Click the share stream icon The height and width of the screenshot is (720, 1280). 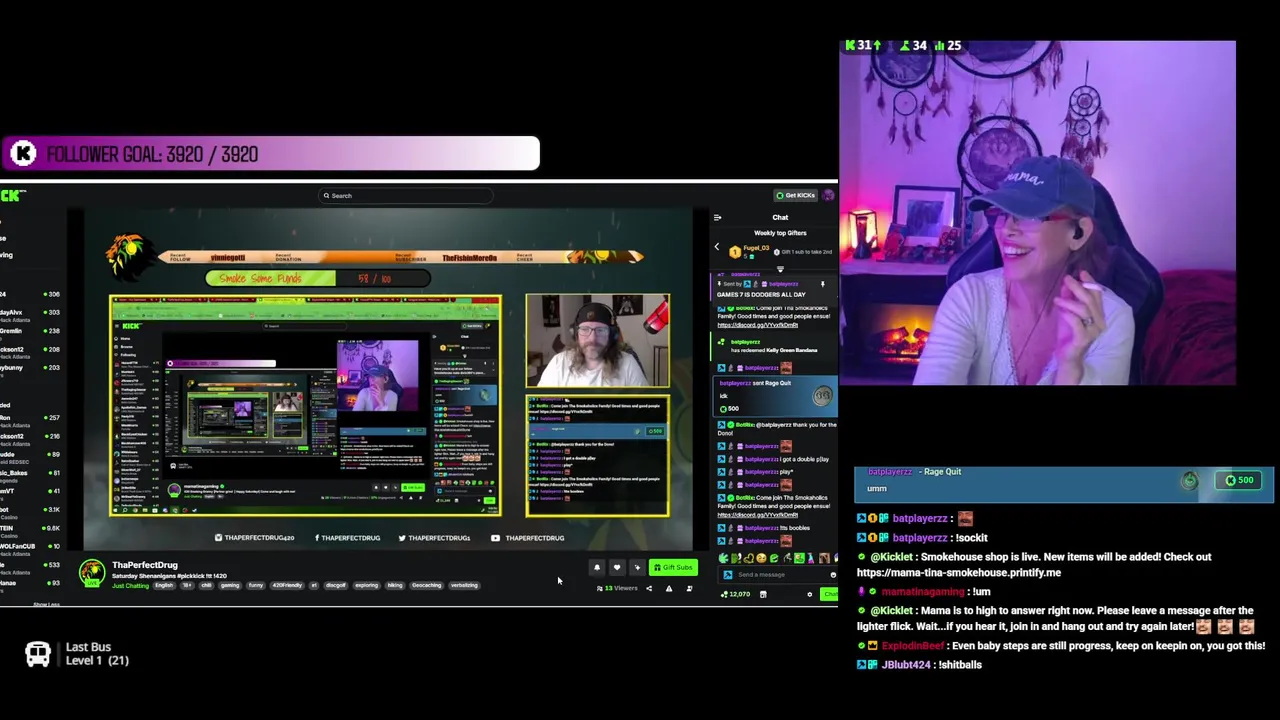click(x=648, y=588)
